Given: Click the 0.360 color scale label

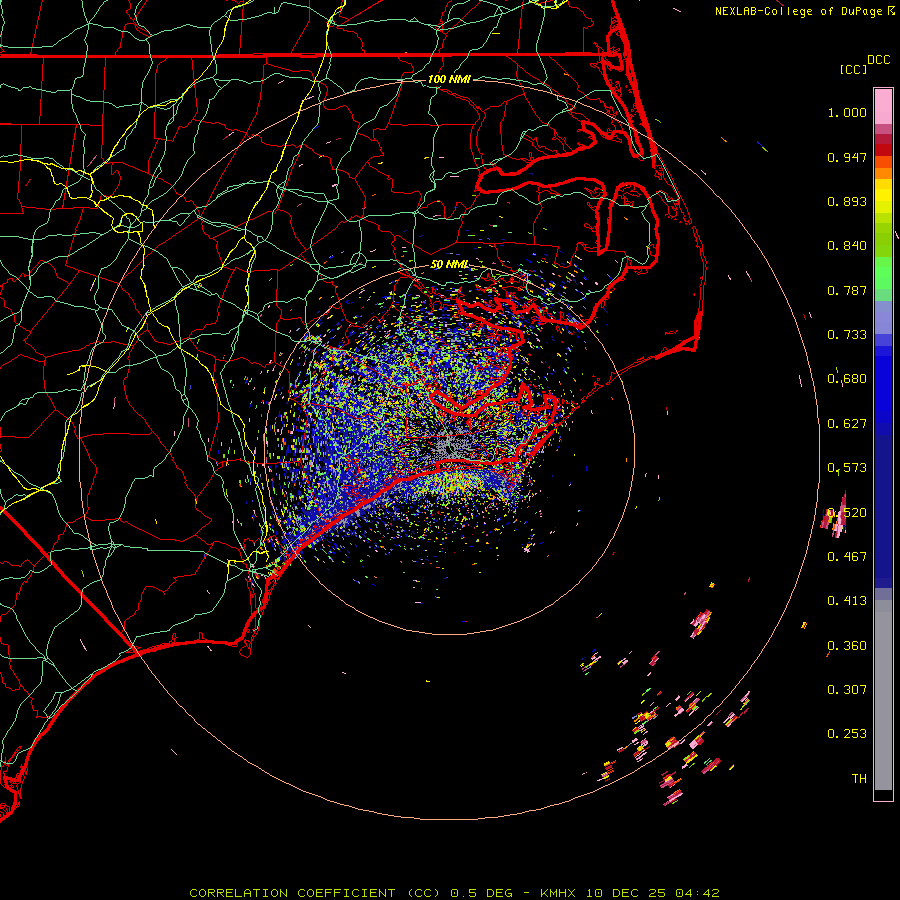Looking at the screenshot, I should (847, 646).
